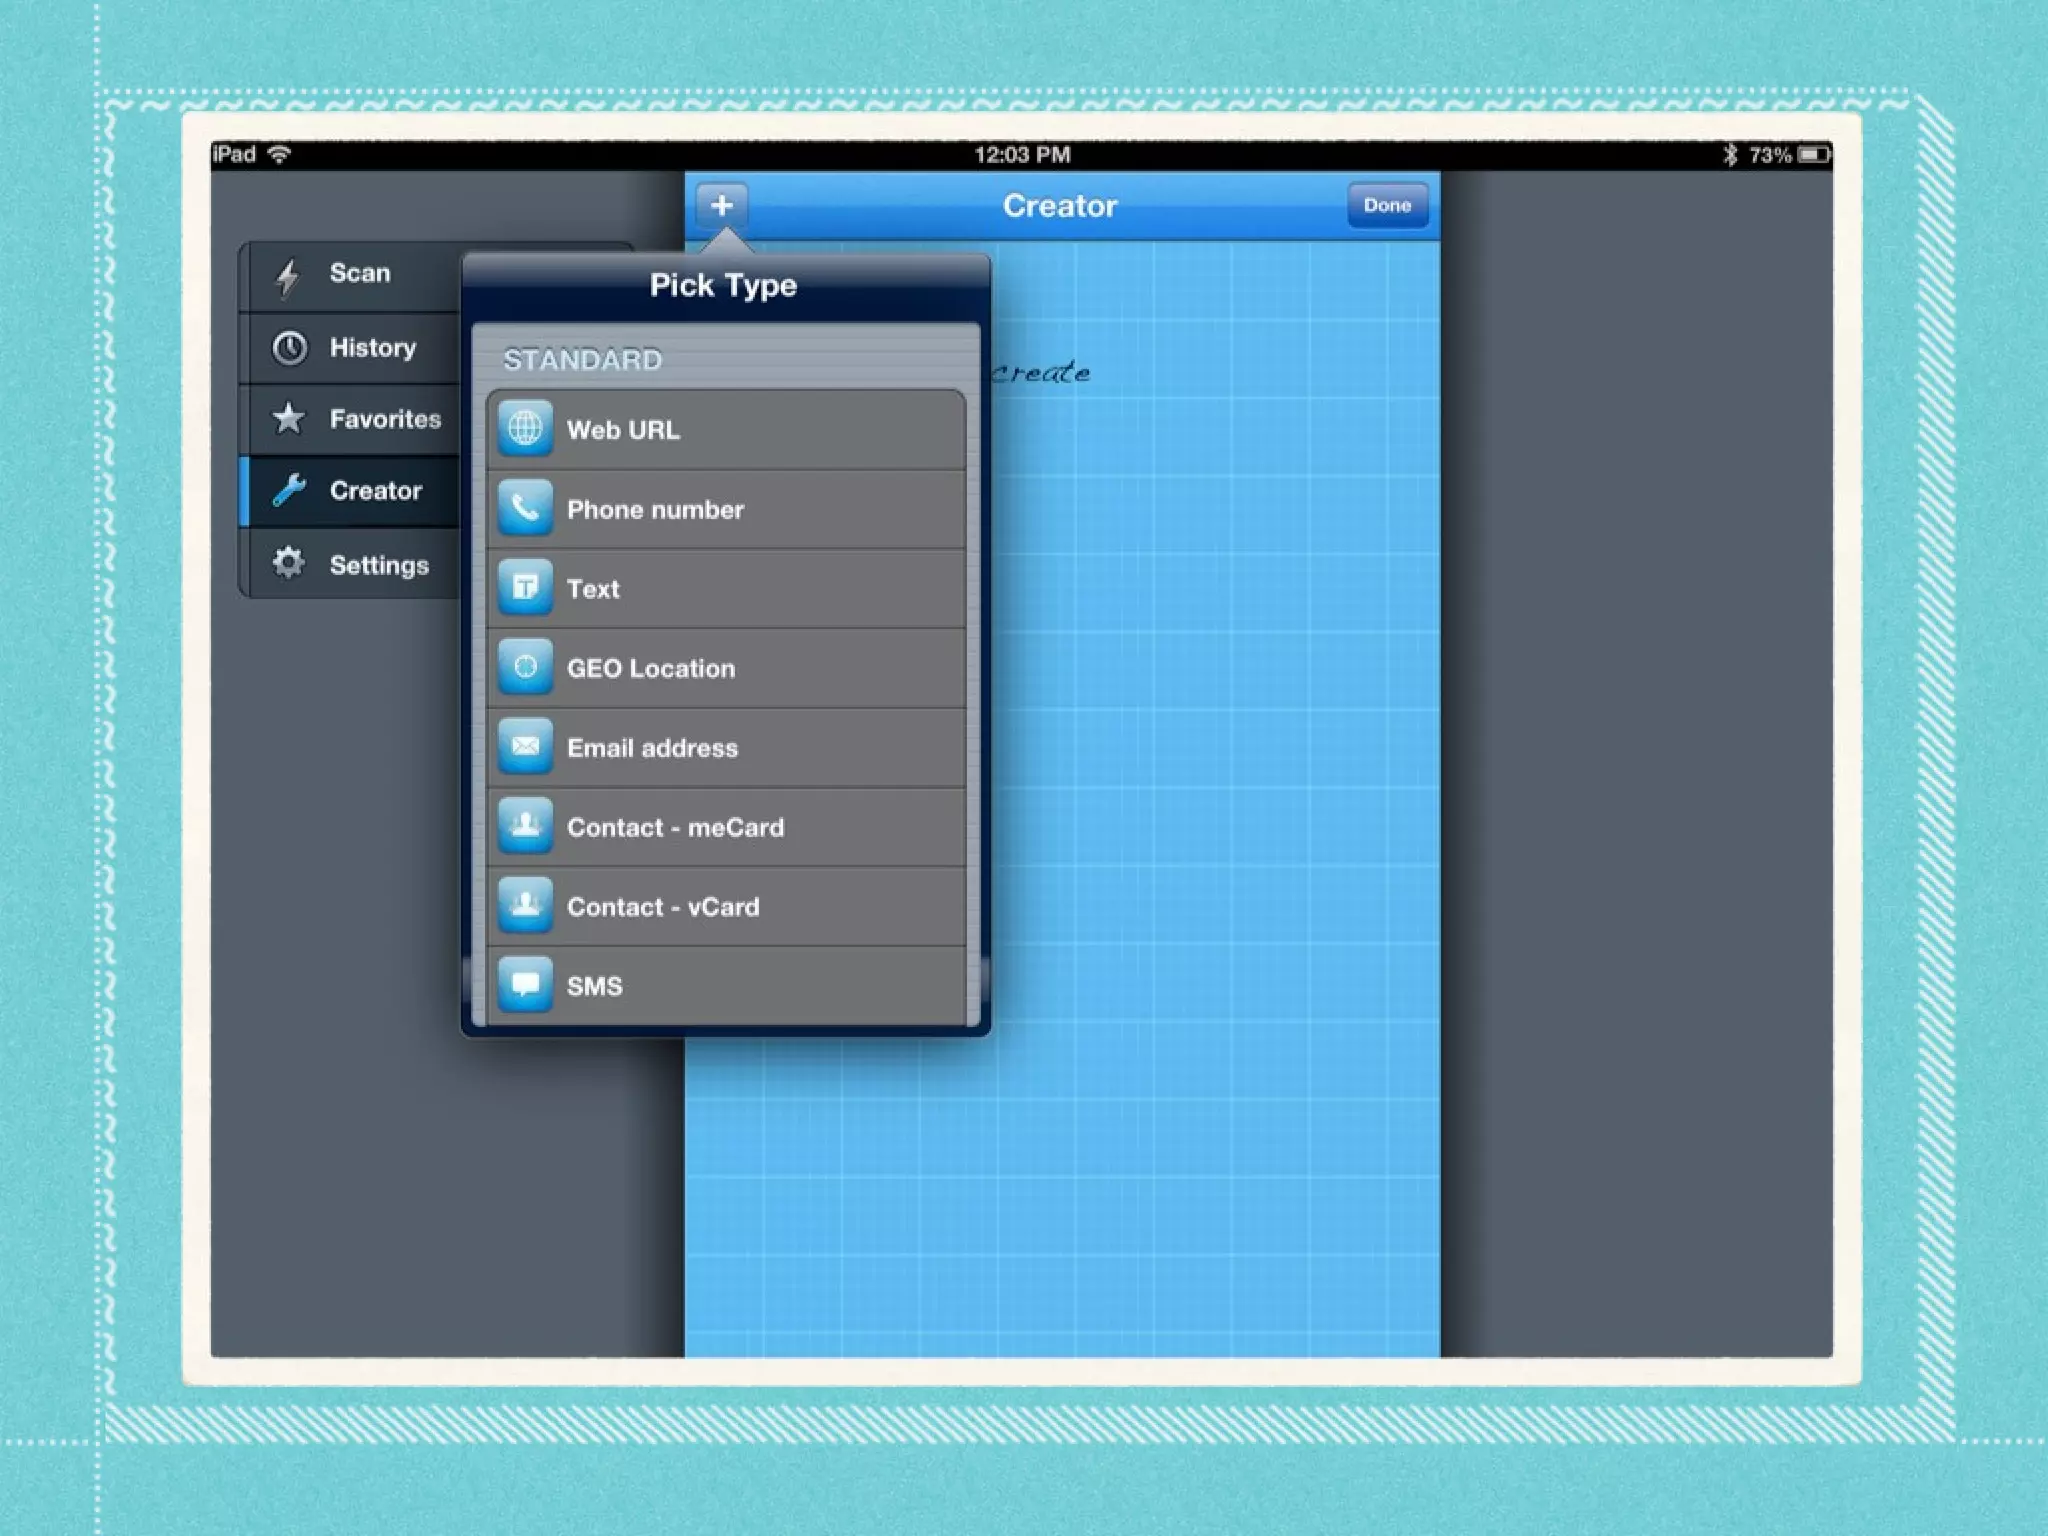This screenshot has height=1536, width=2048.
Task: Pick the Contact - meCard icon
Action: pyautogui.click(x=525, y=826)
